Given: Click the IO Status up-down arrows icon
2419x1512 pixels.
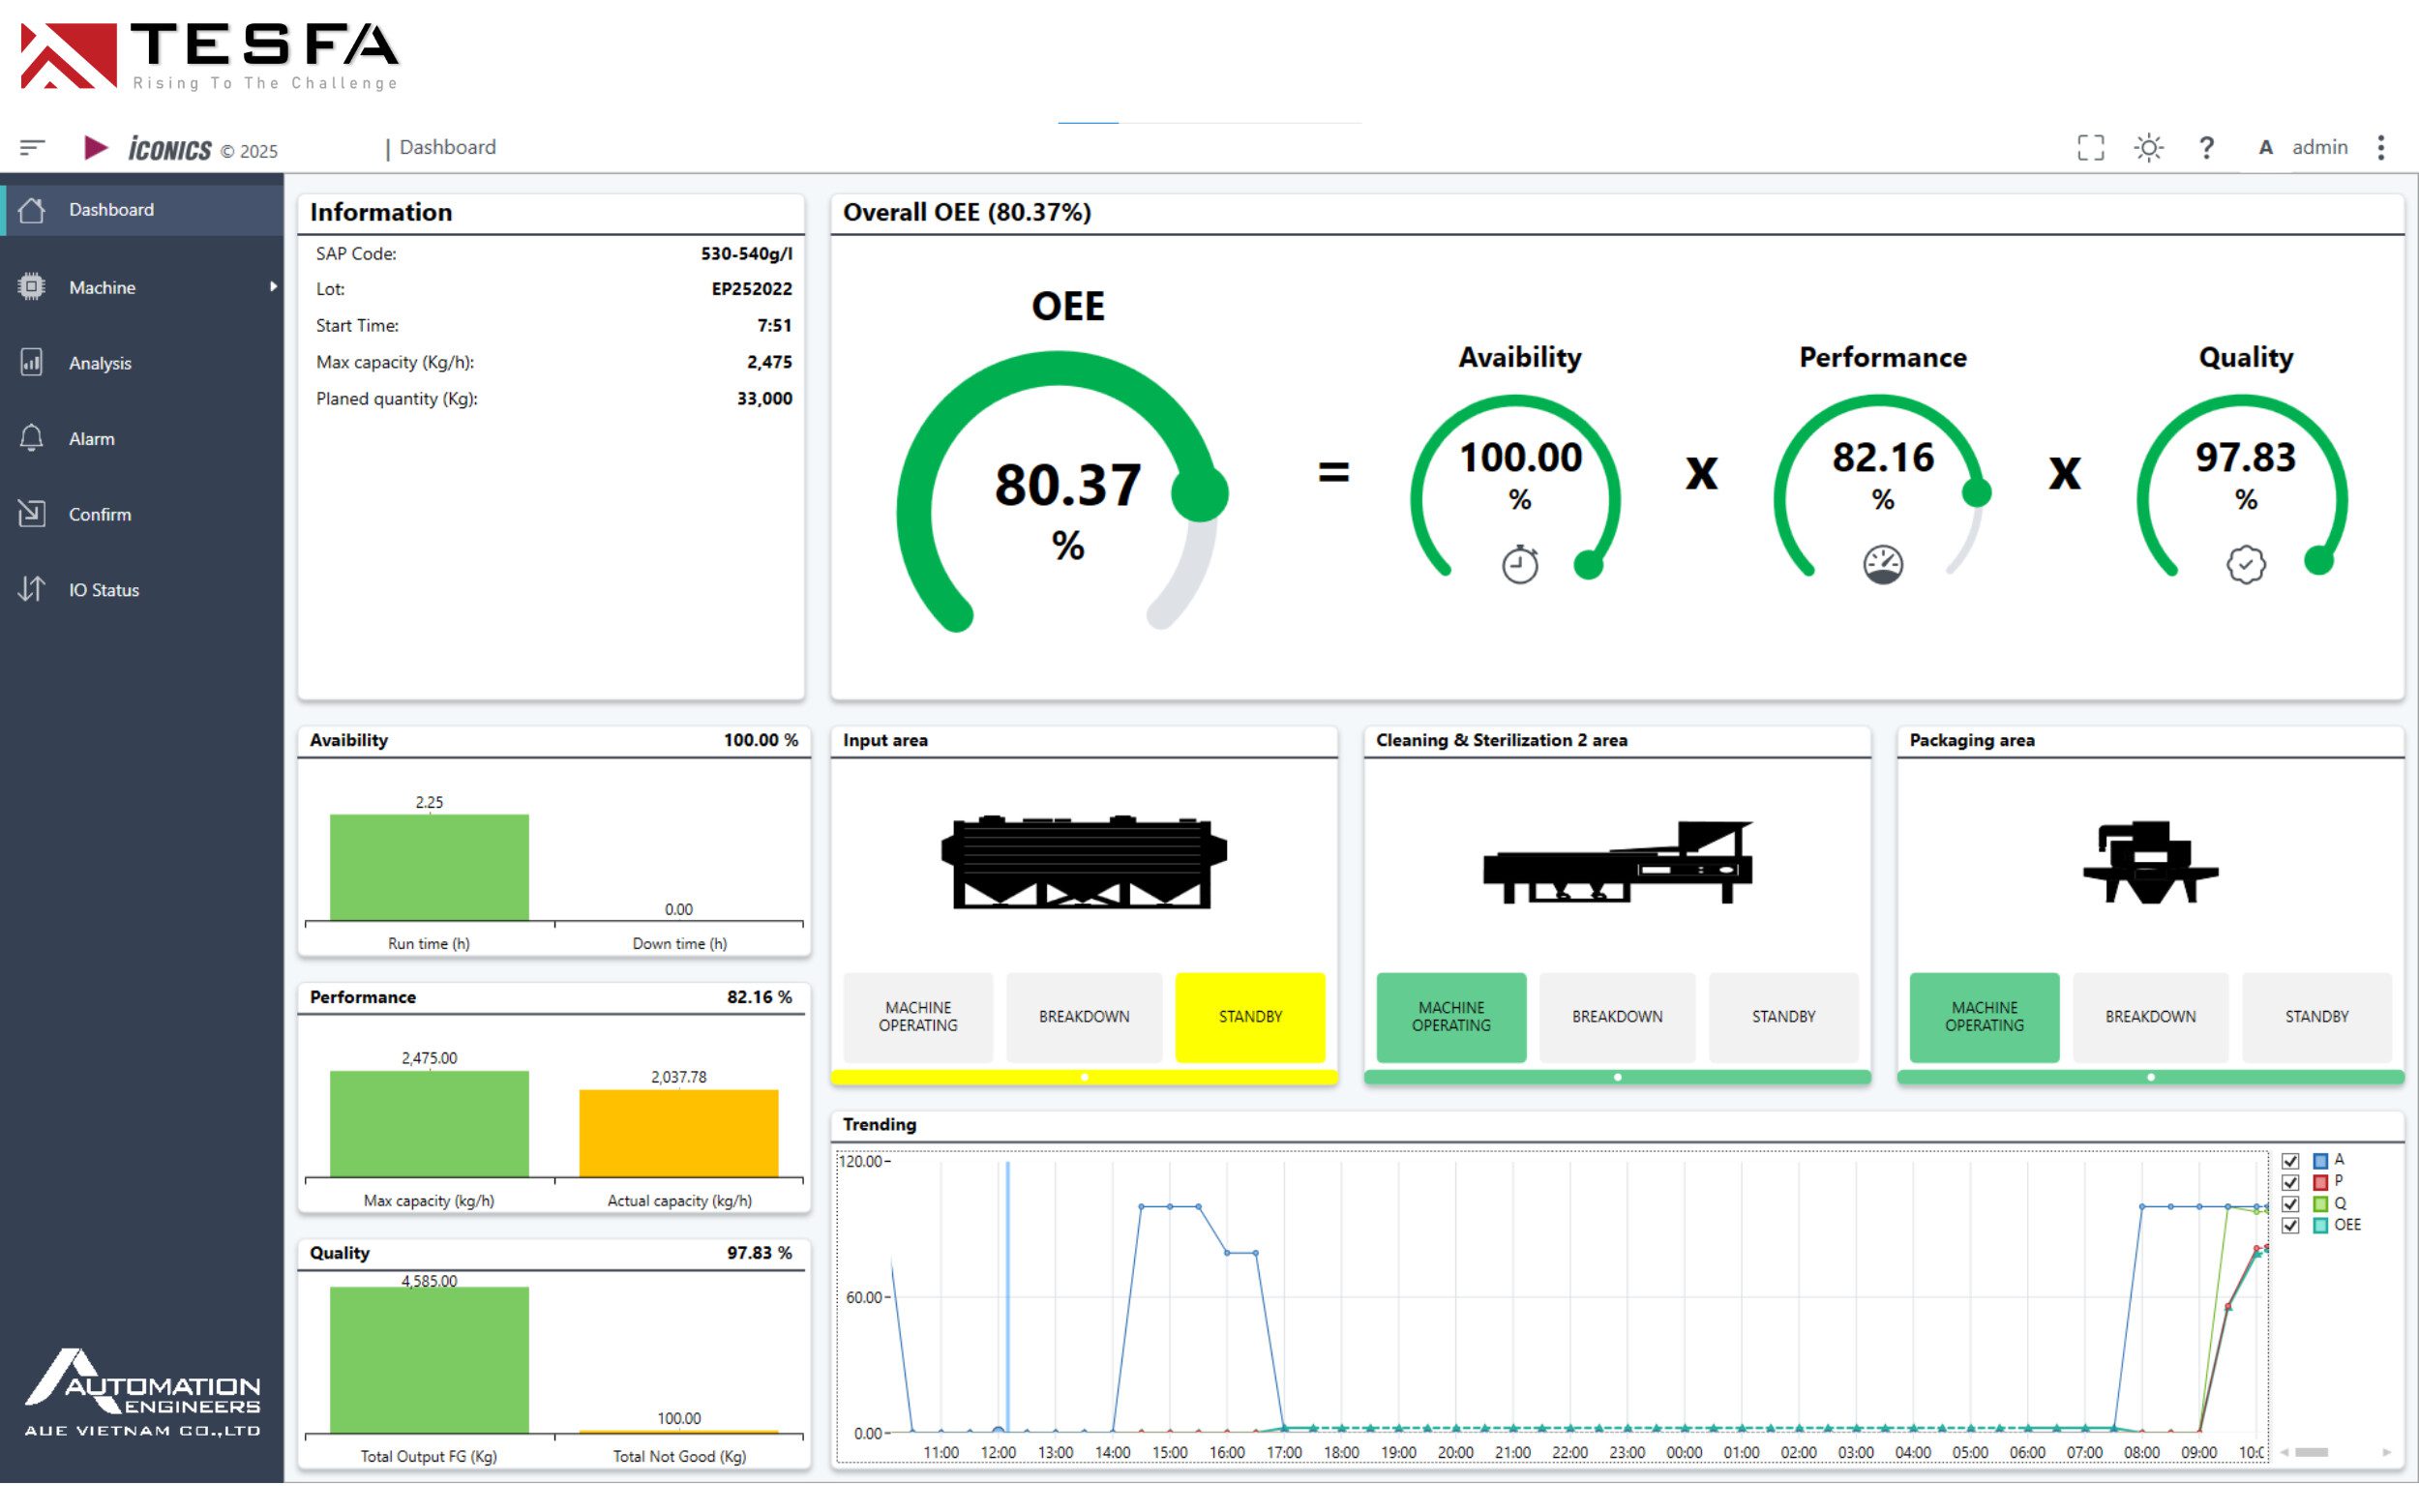Looking at the screenshot, I should coord(31,589).
